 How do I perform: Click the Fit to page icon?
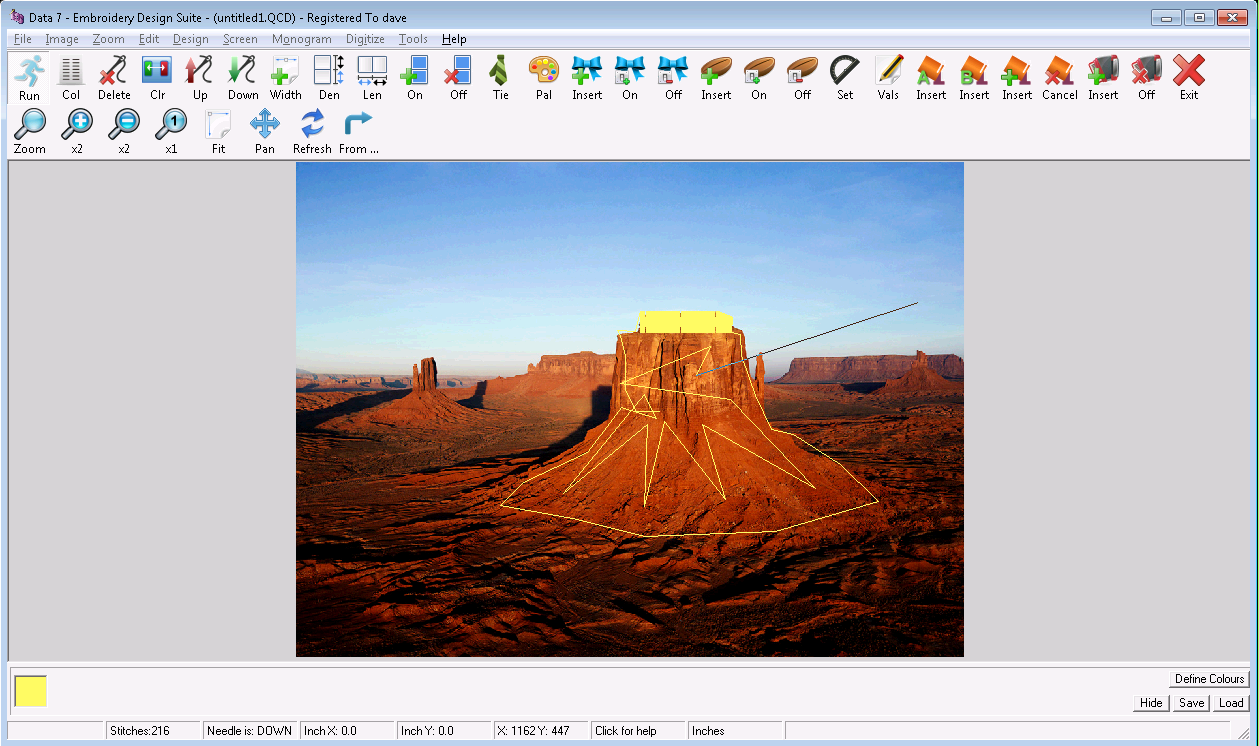click(218, 124)
